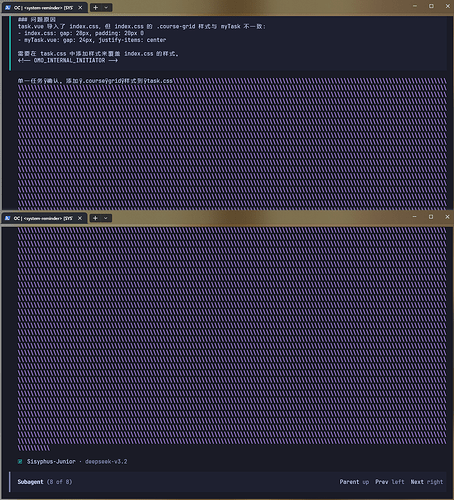Maximize the bottom terminal window
The height and width of the screenshot is (500, 454).
[x=431, y=217]
